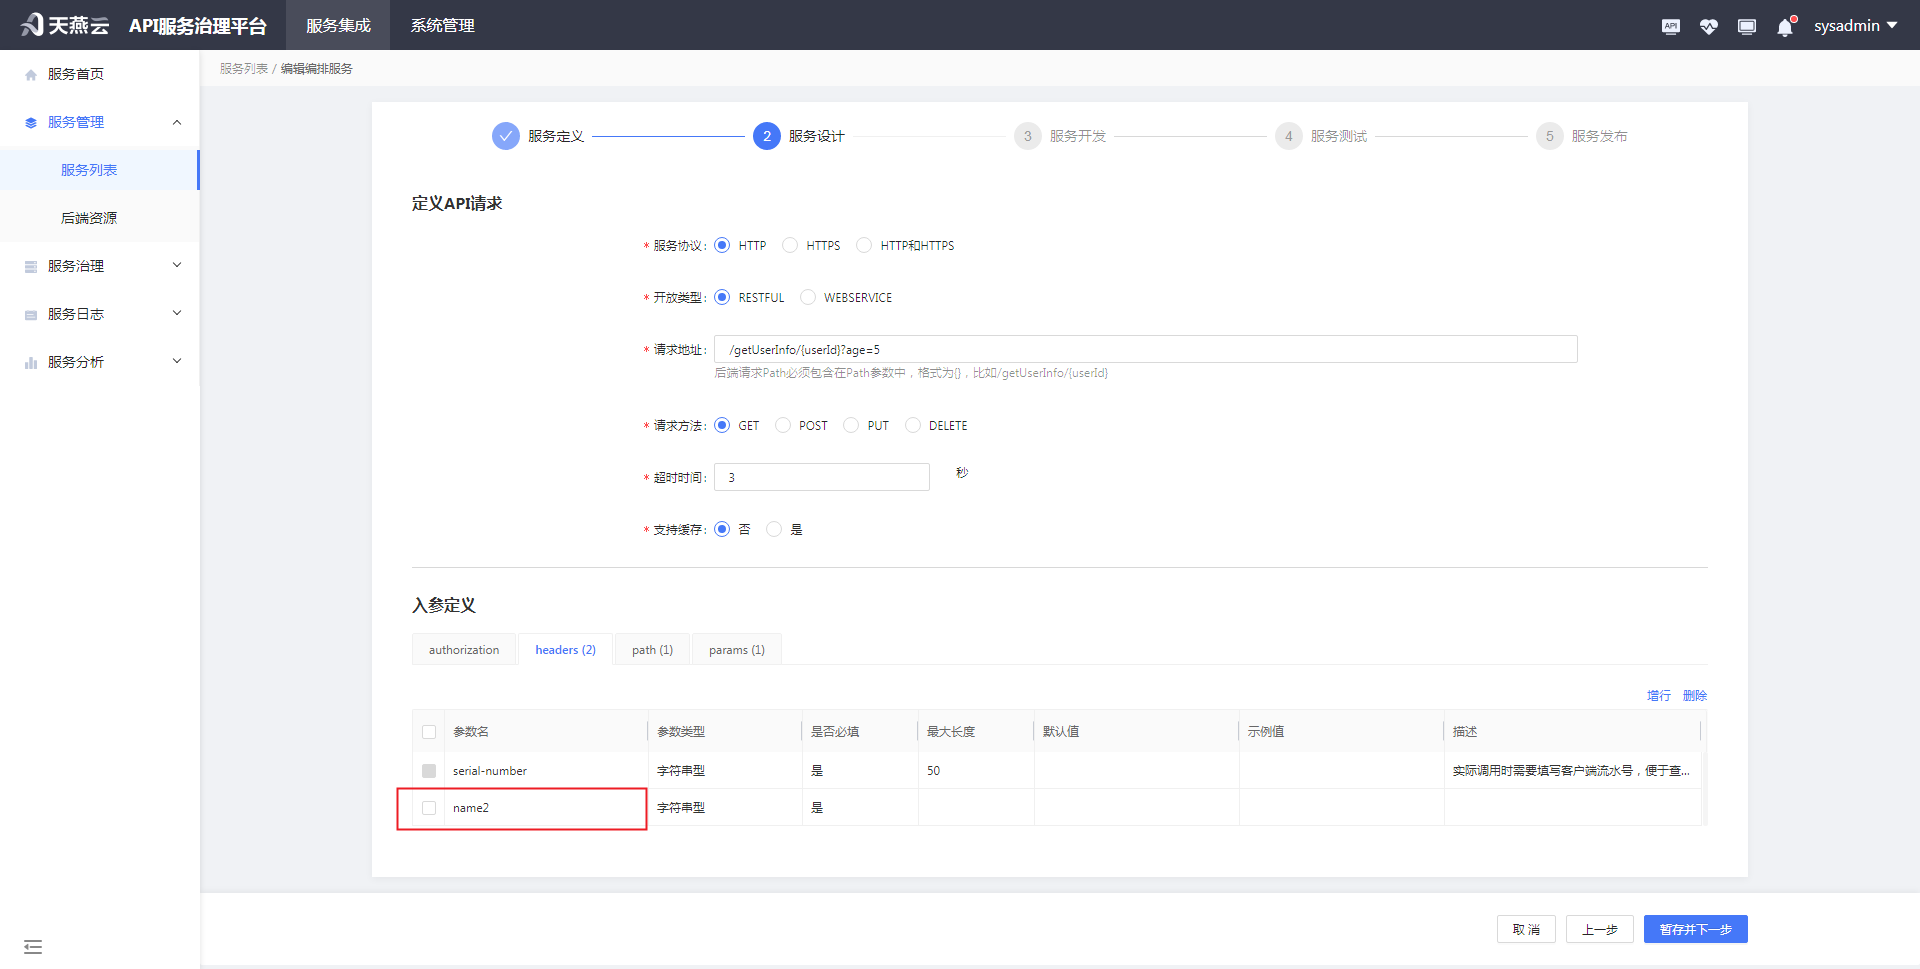Click the 增行 link to add a row
Image resolution: width=1920 pixels, height=969 pixels.
(1657, 695)
